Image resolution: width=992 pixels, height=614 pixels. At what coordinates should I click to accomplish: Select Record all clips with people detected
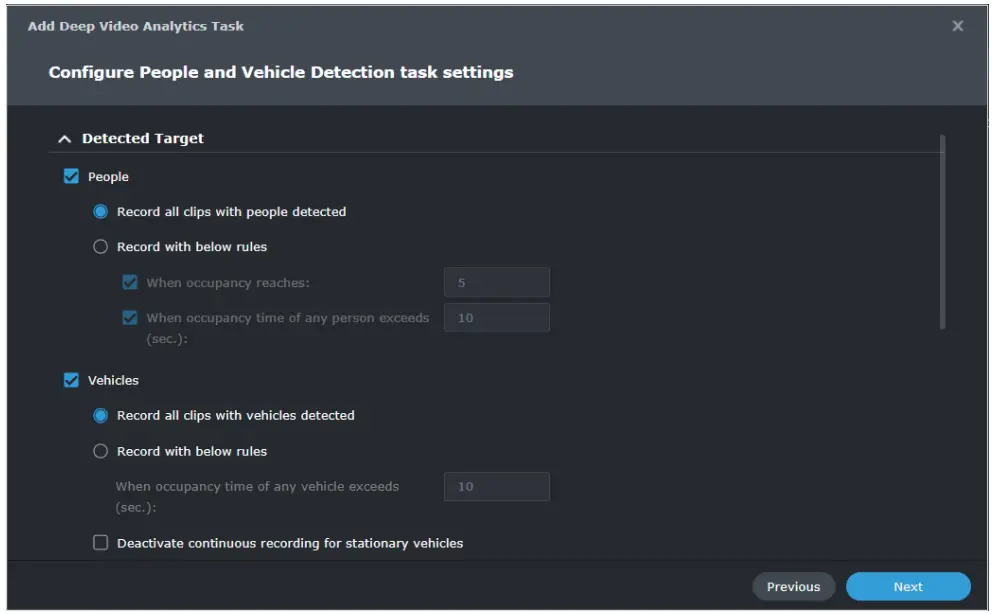[x=100, y=211]
